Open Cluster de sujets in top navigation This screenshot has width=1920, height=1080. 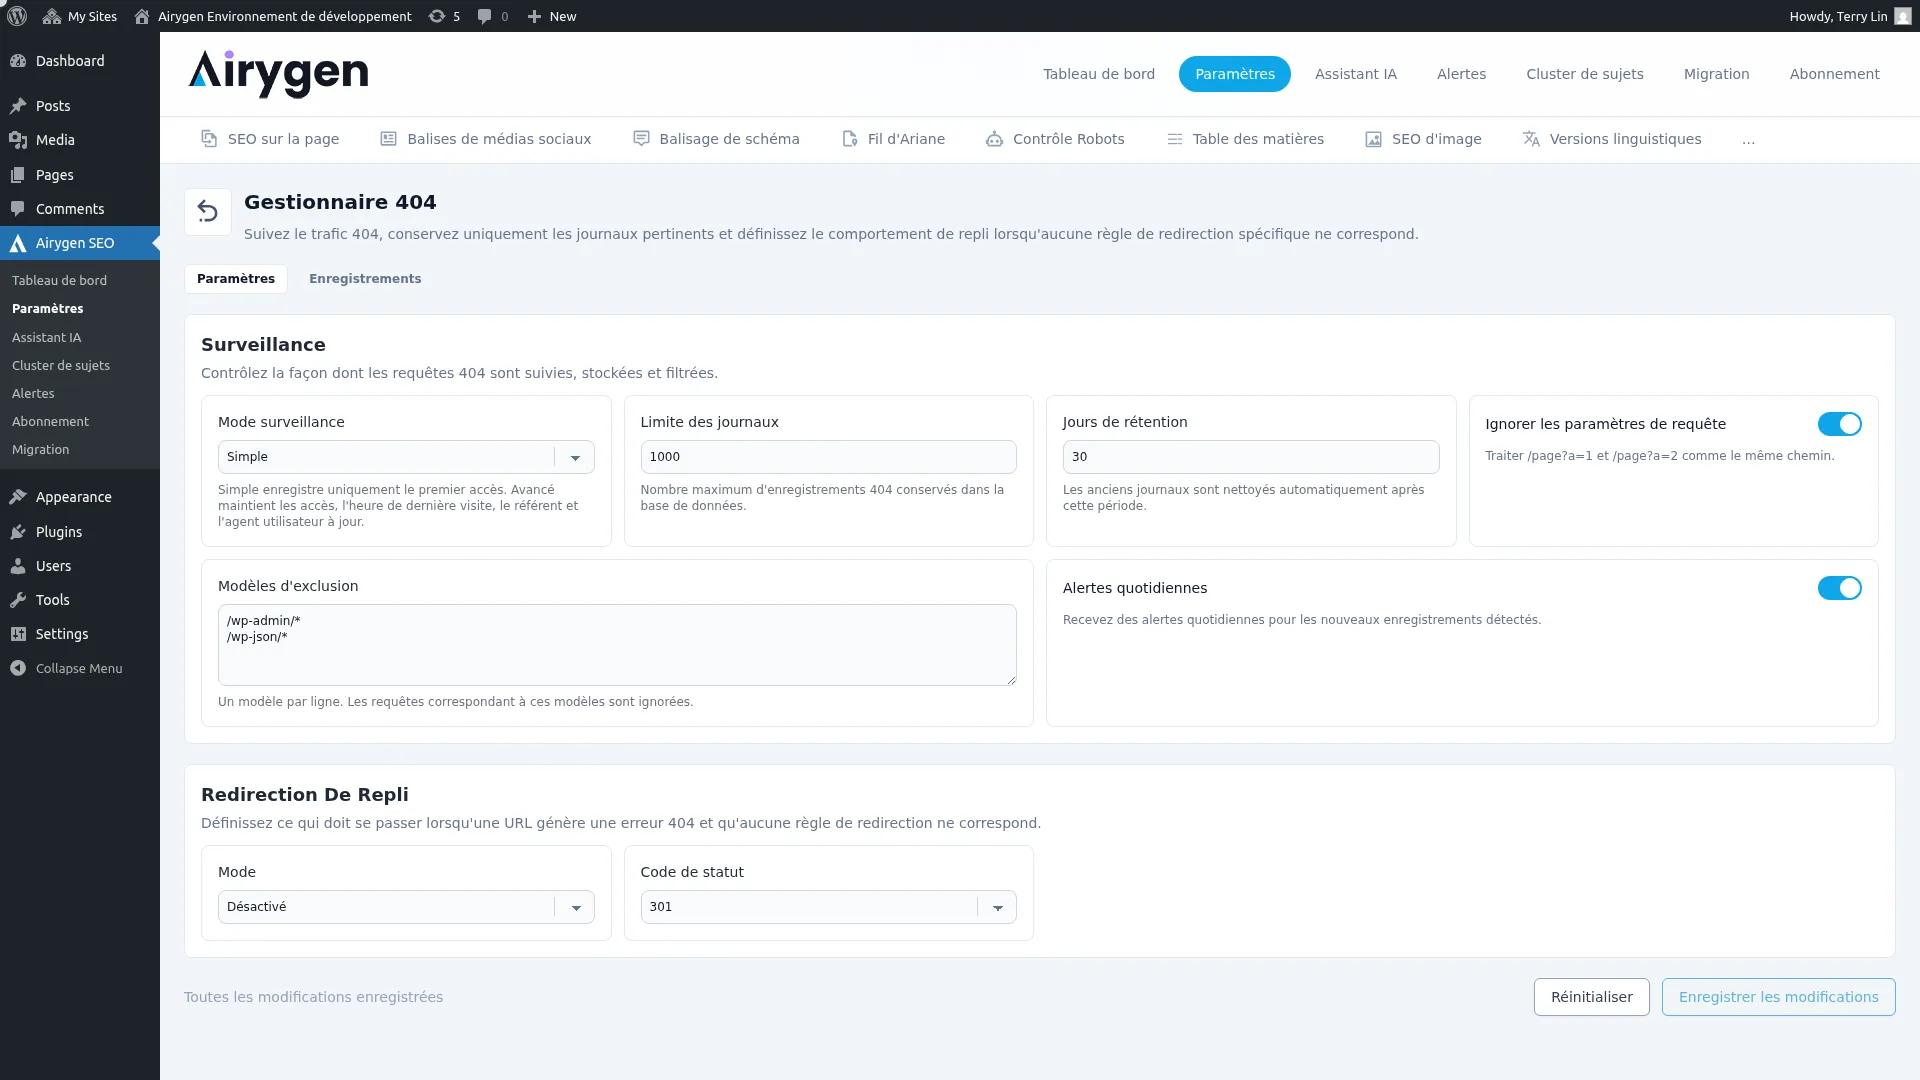tap(1584, 74)
